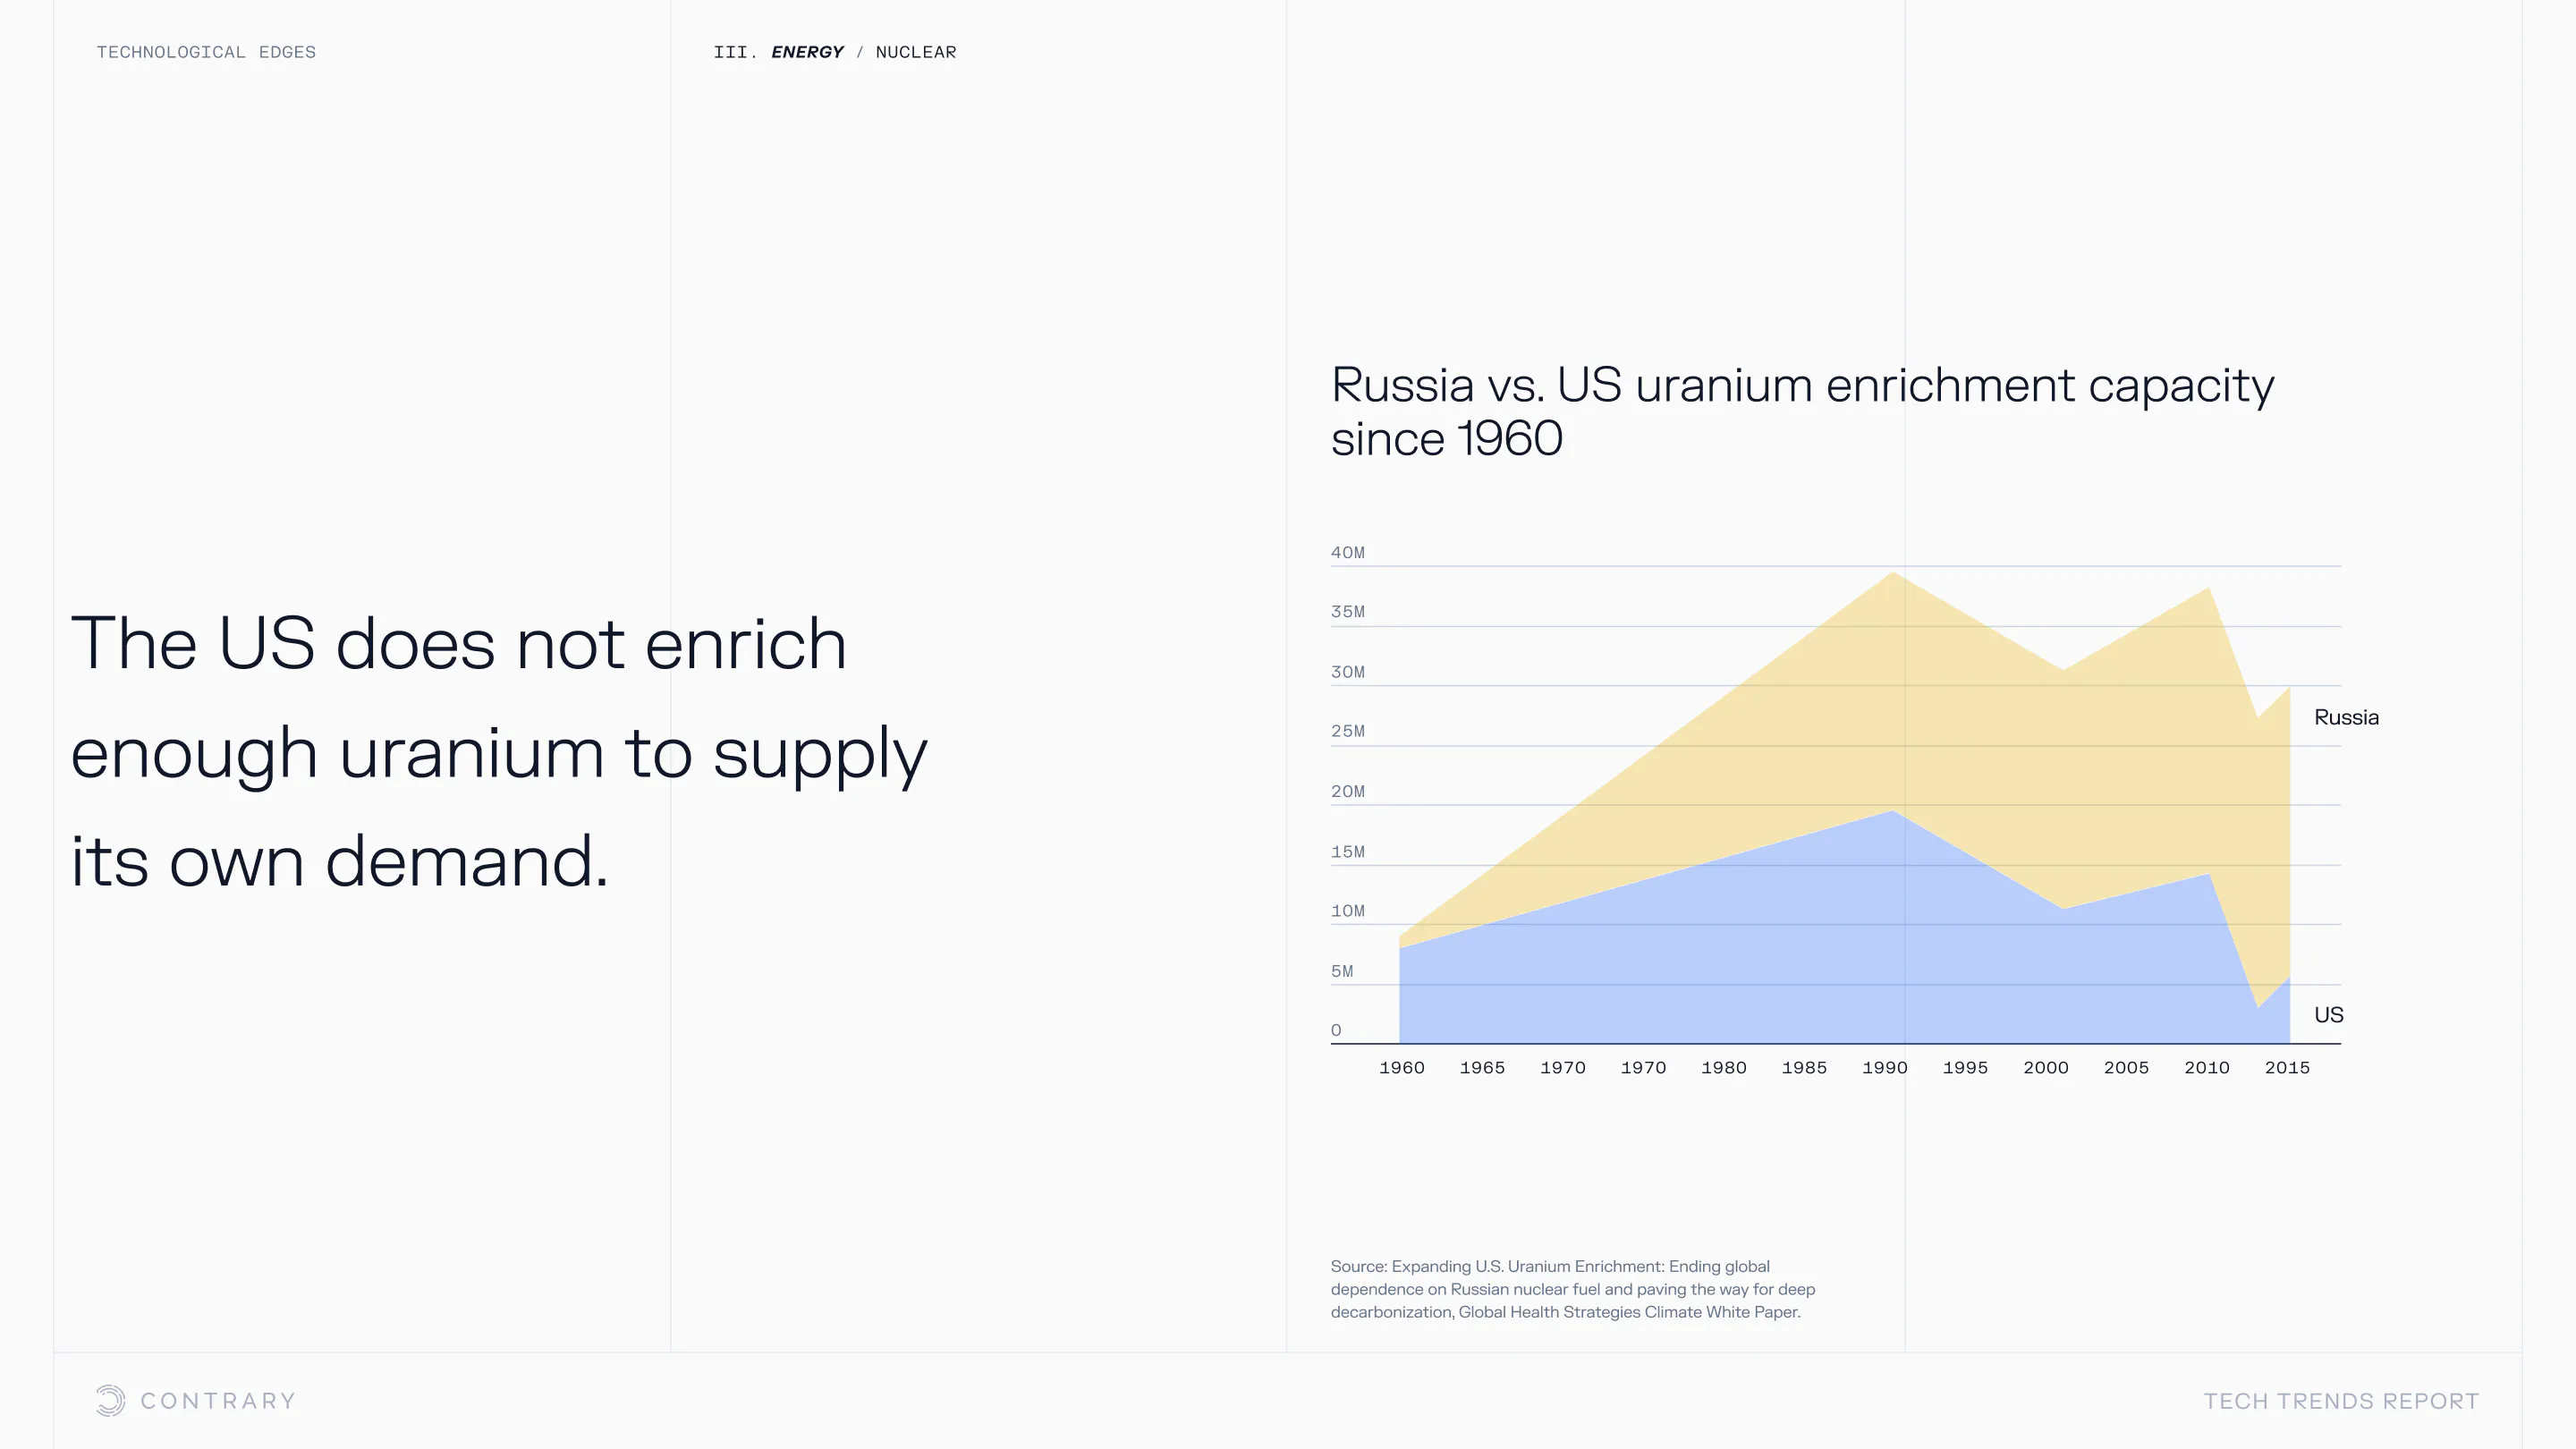The width and height of the screenshot is (2576, 1449).
Task: Click the Russia series label
Action: click(2346, 717)
